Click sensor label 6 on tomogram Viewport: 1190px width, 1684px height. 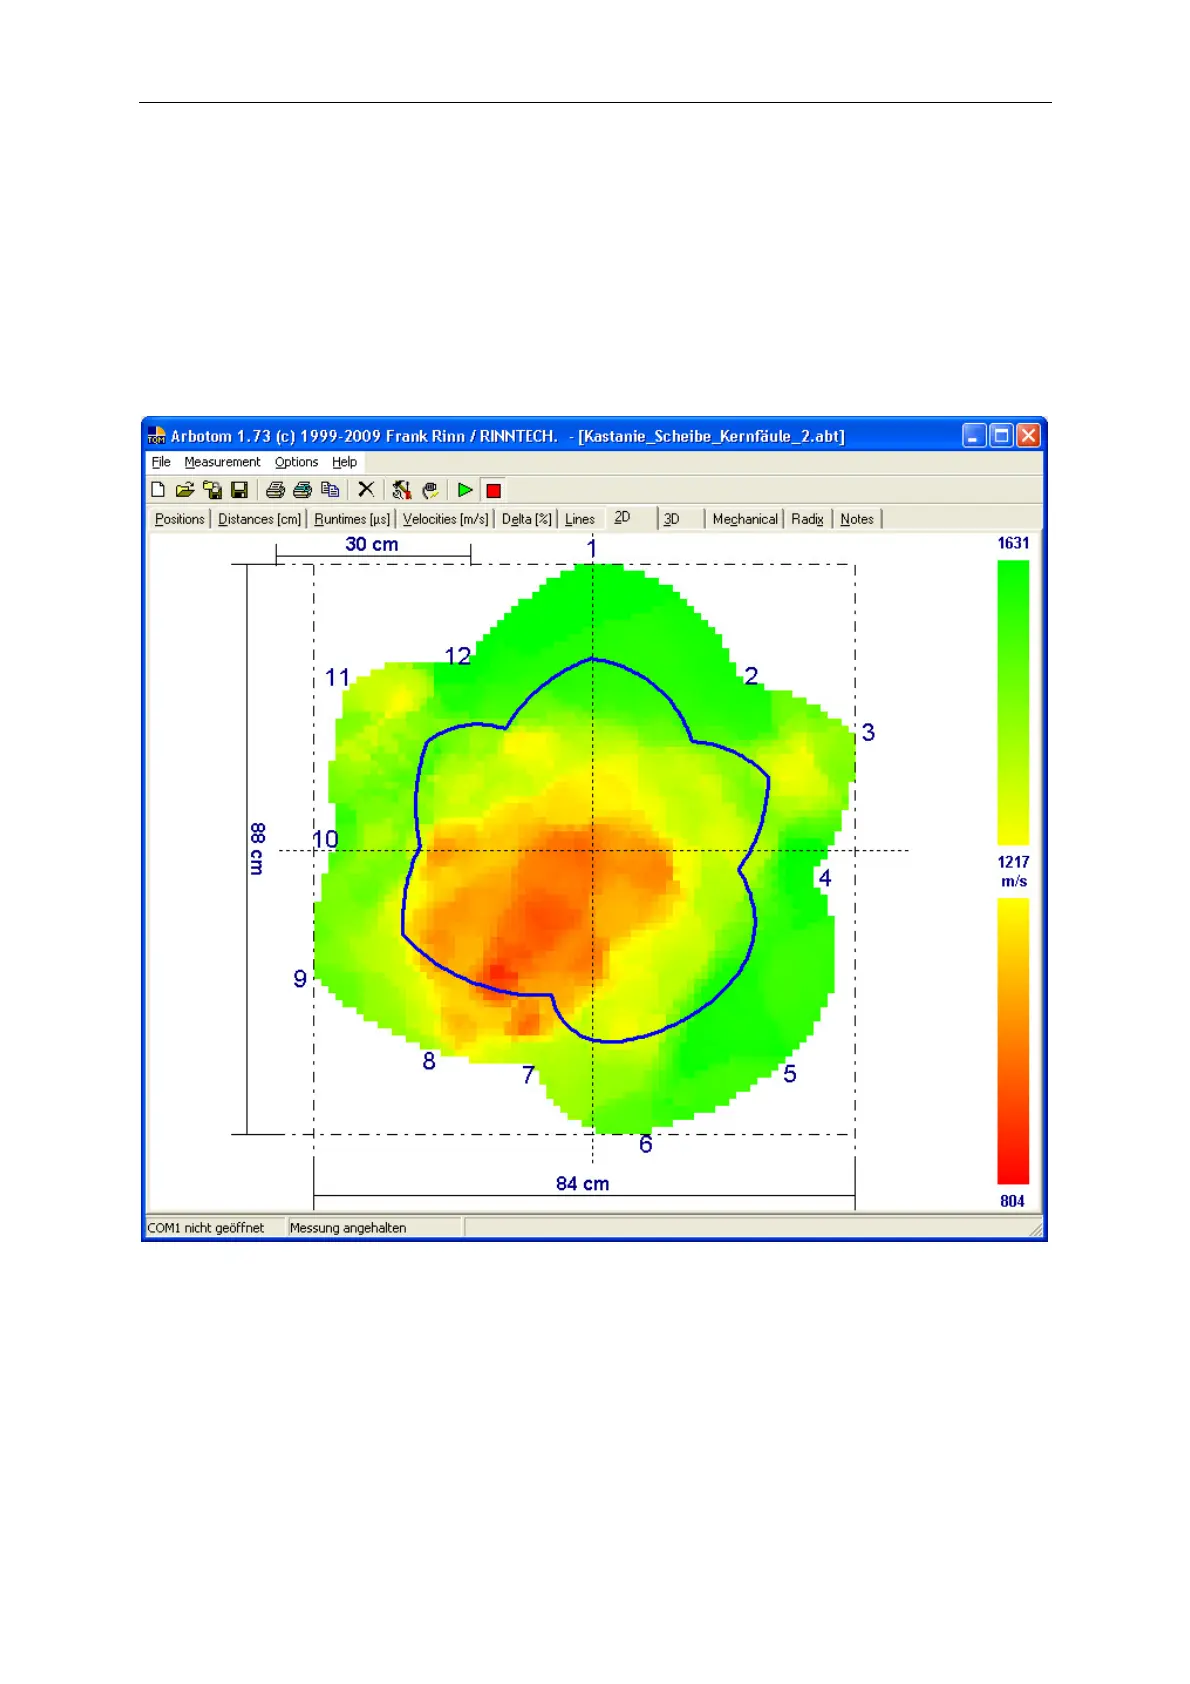click(646, 1144)
